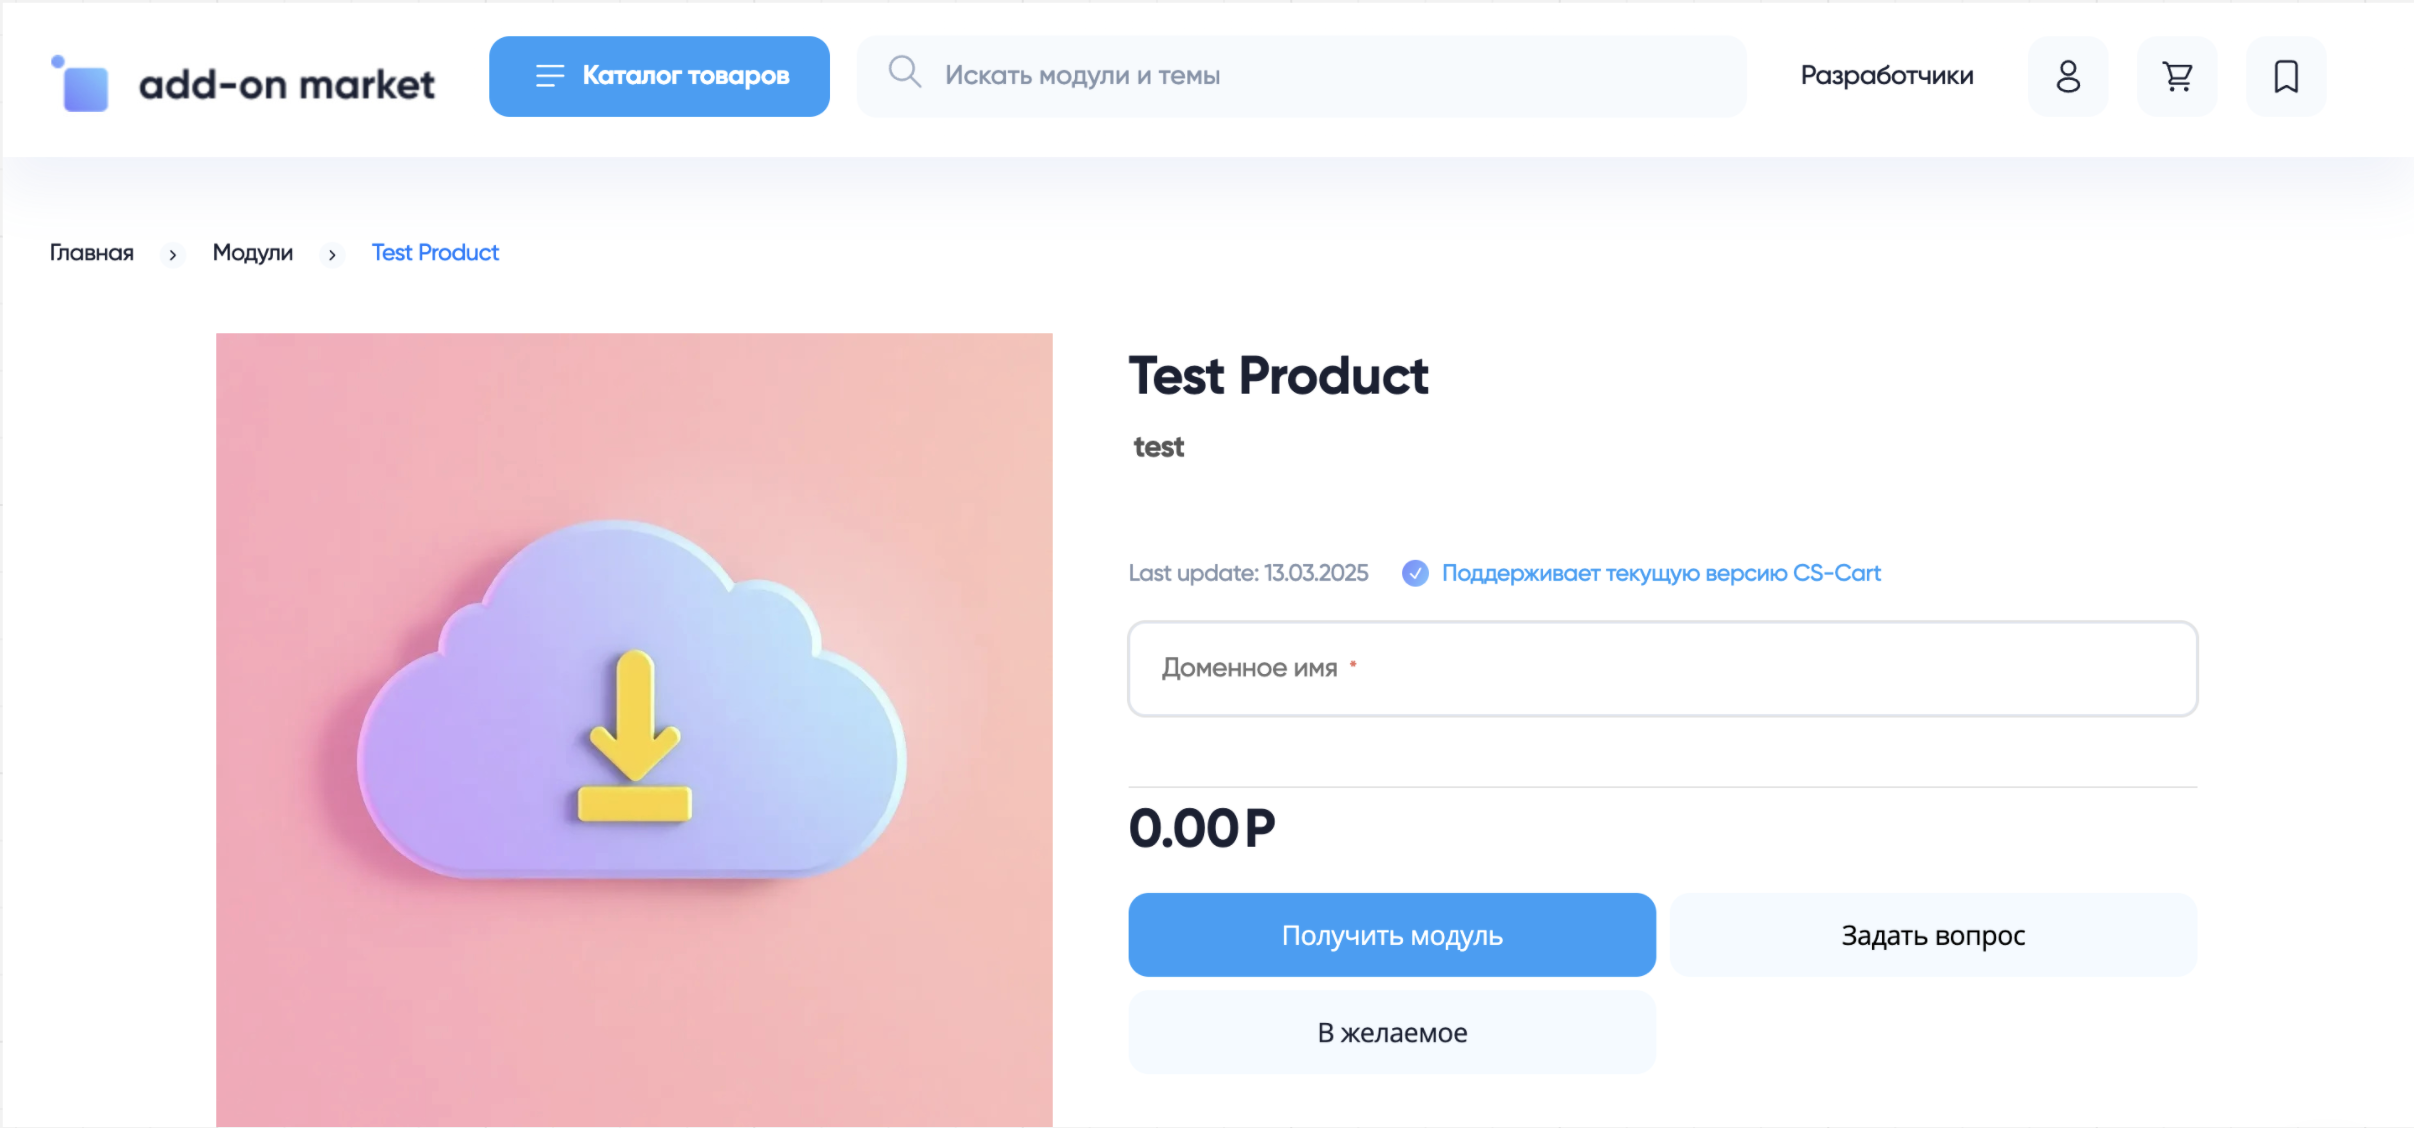2414x1128 pixels.
Task: Open the cloud download product image
Action: point(634,729)
